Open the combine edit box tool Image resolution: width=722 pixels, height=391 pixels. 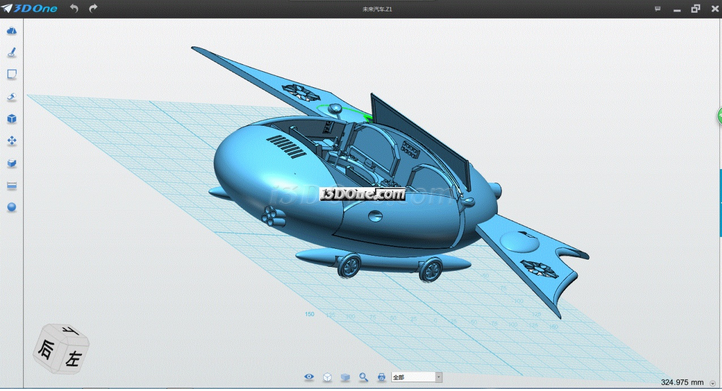(12, 163)
